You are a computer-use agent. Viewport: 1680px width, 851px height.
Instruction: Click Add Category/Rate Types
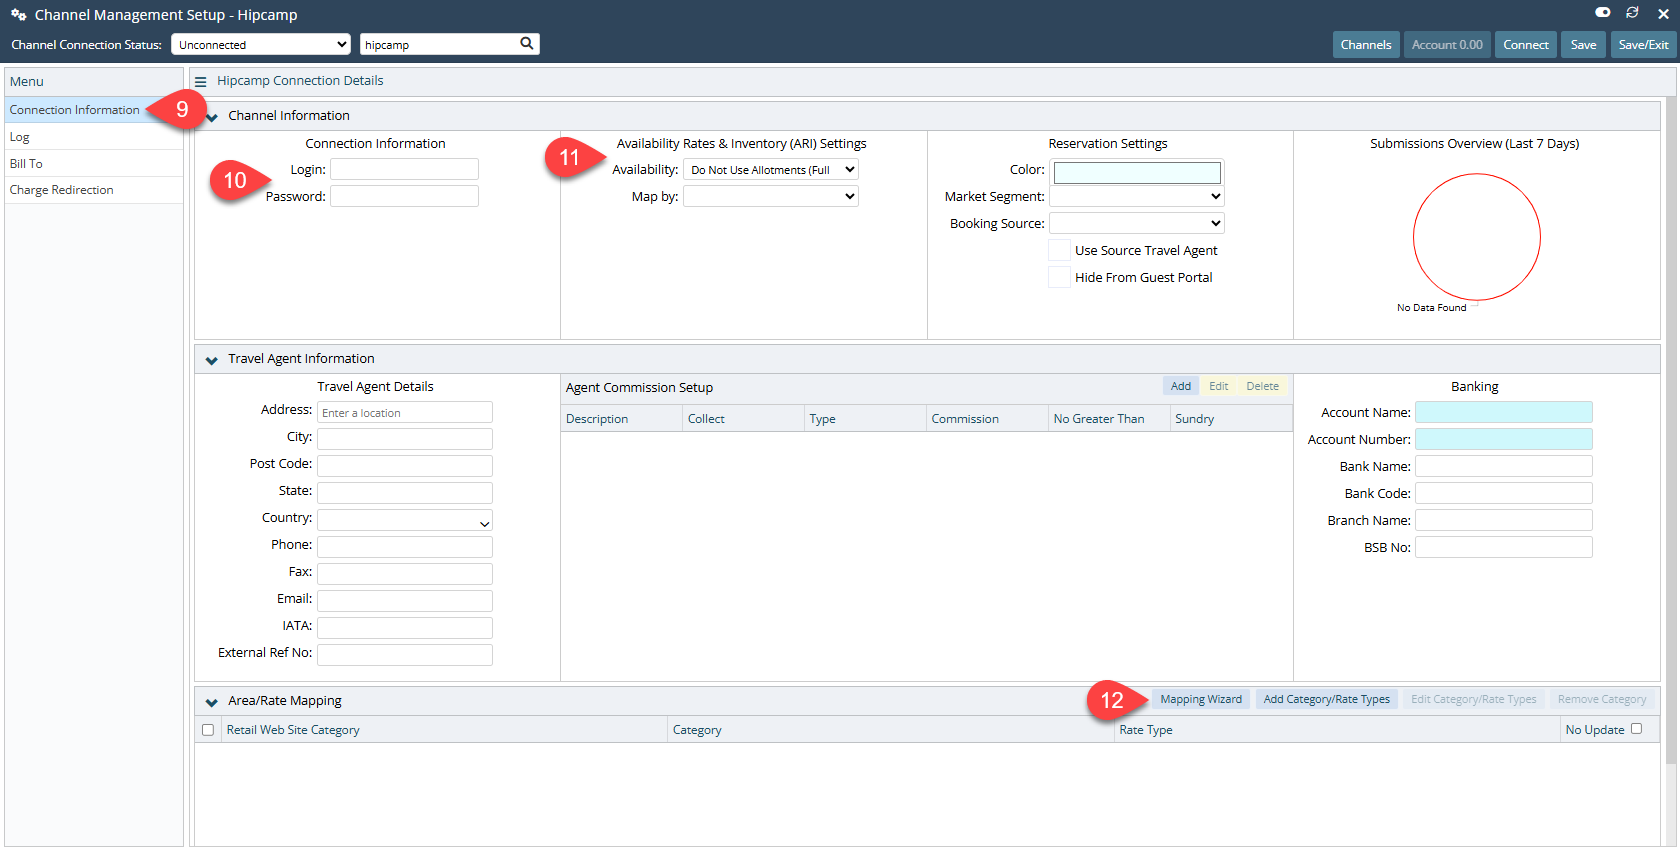click(1327, 699)
